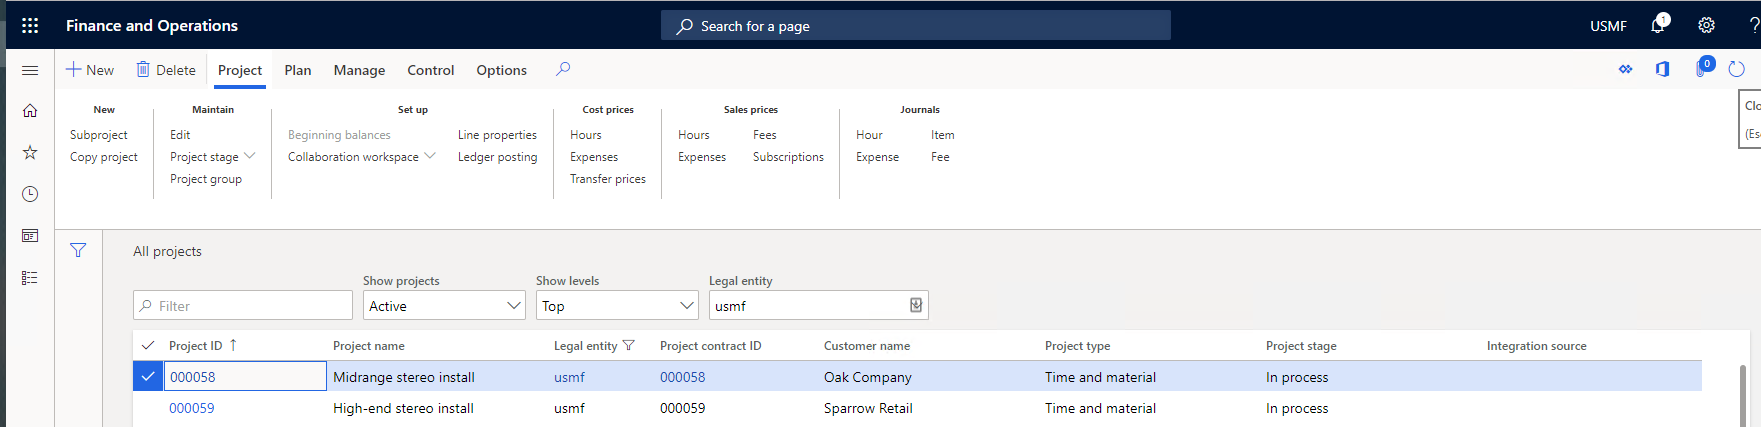Open the app launcher waffle icon
The height and width of the screenshot is (427, 1761).
pyautogui.click(x=30, y=26)
